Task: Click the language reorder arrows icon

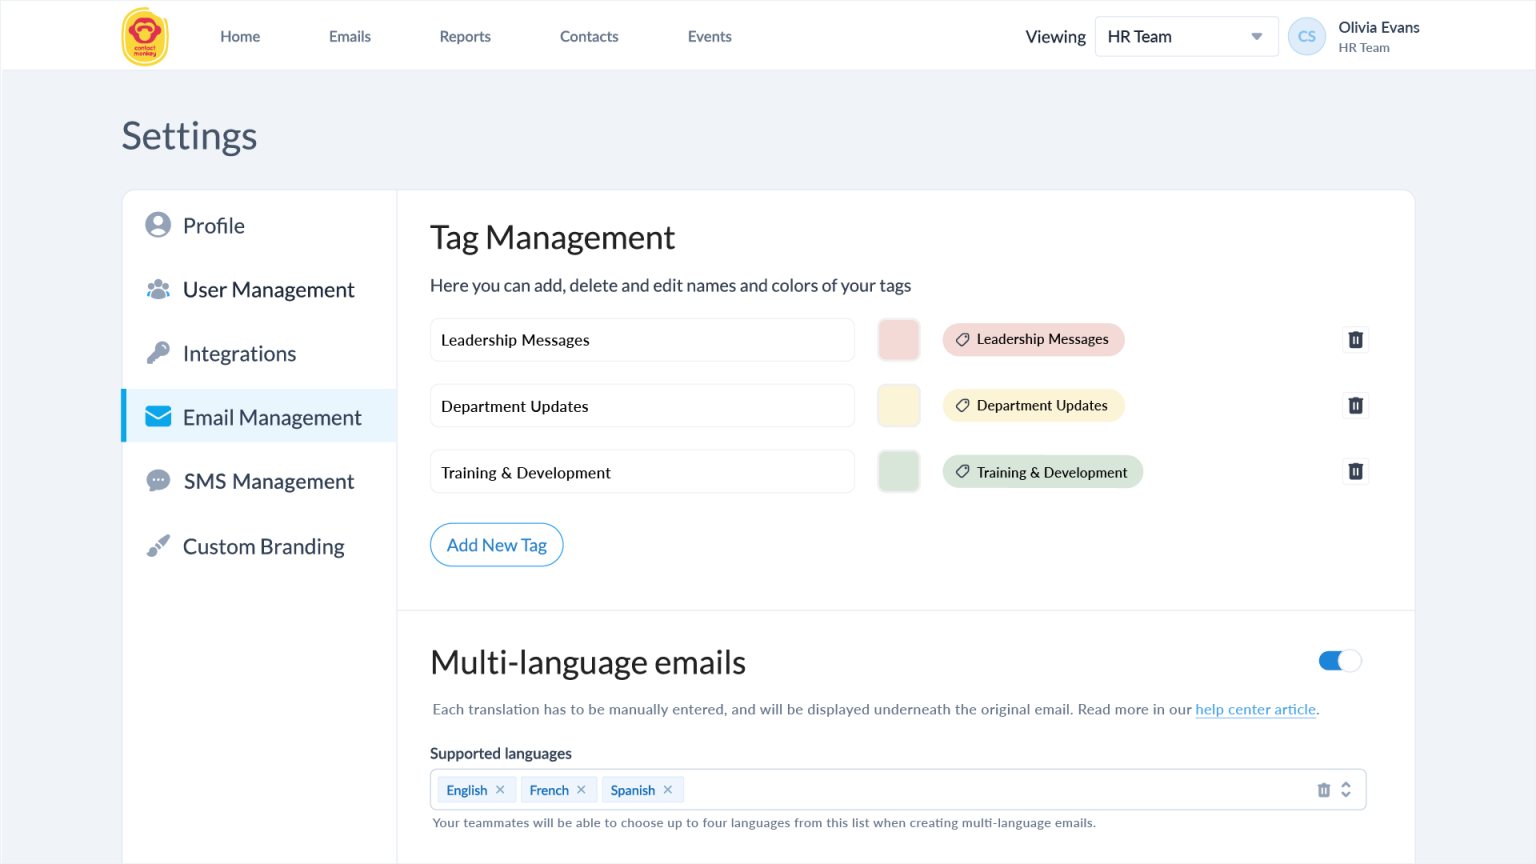Action: (1346, 789)
